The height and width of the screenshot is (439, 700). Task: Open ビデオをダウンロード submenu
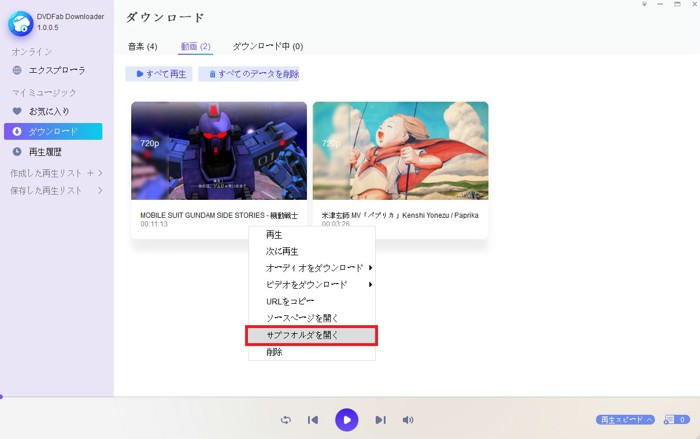[x=312, y=285]
